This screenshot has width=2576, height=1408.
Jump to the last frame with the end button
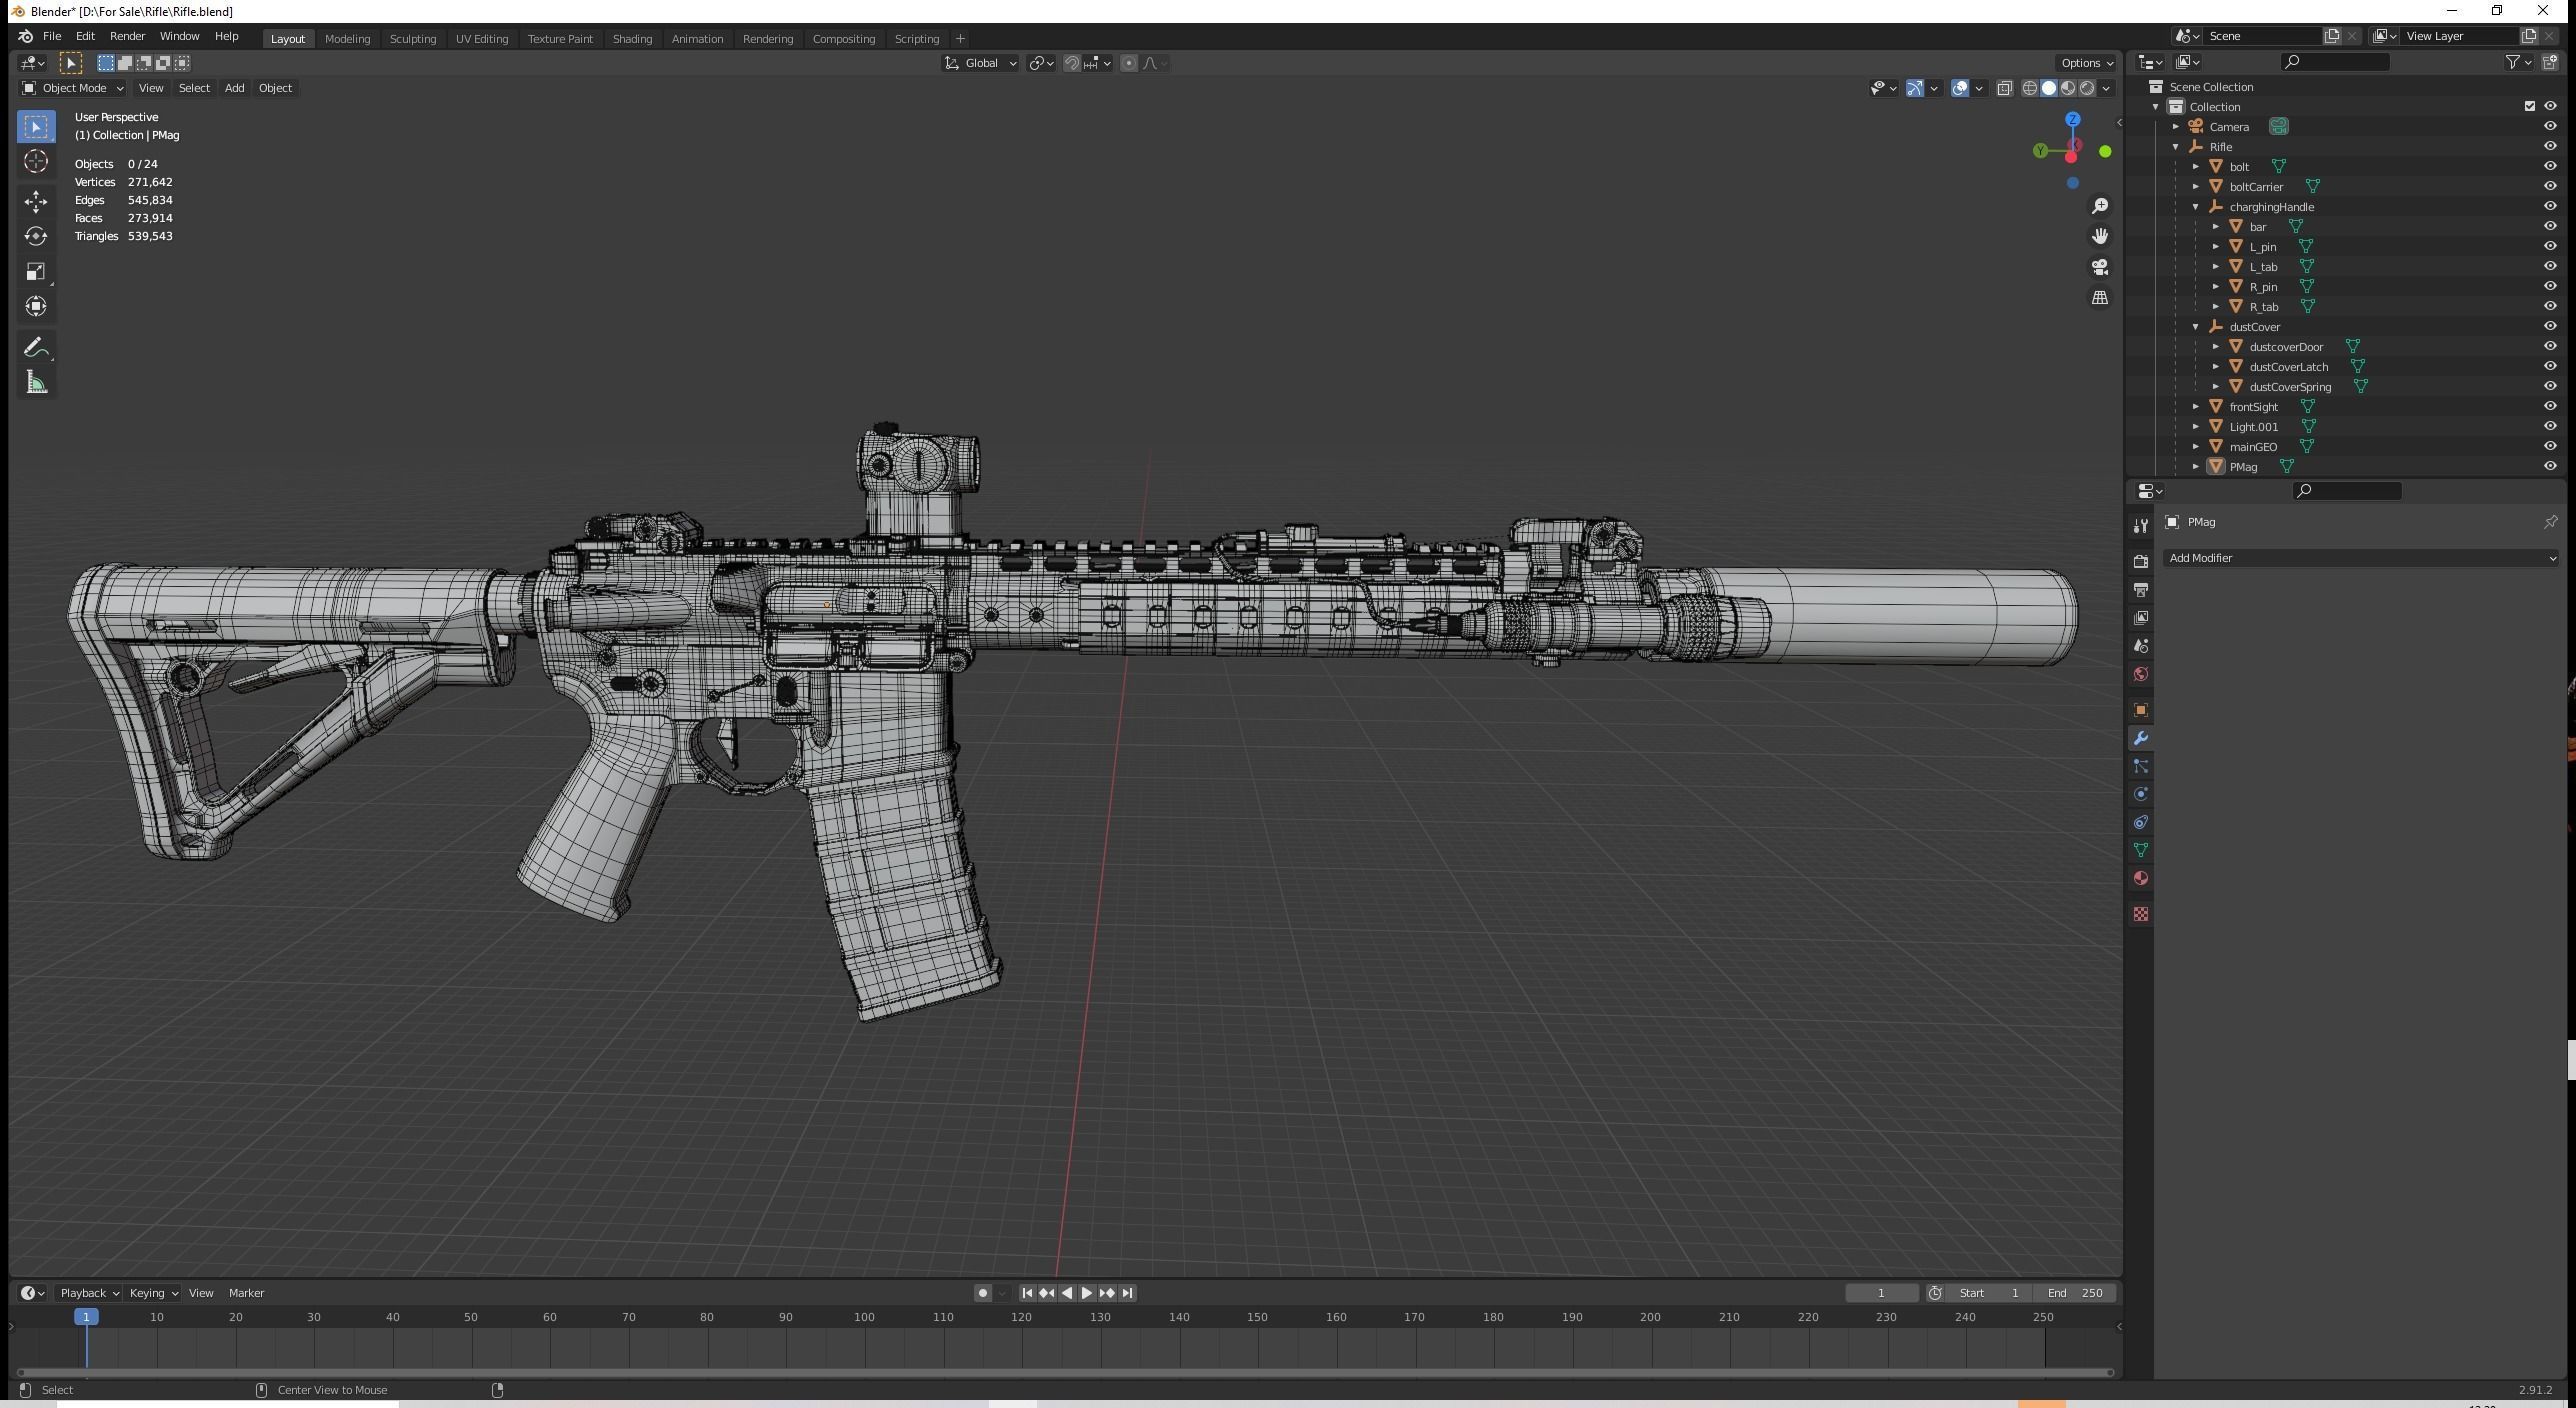1128,1292
